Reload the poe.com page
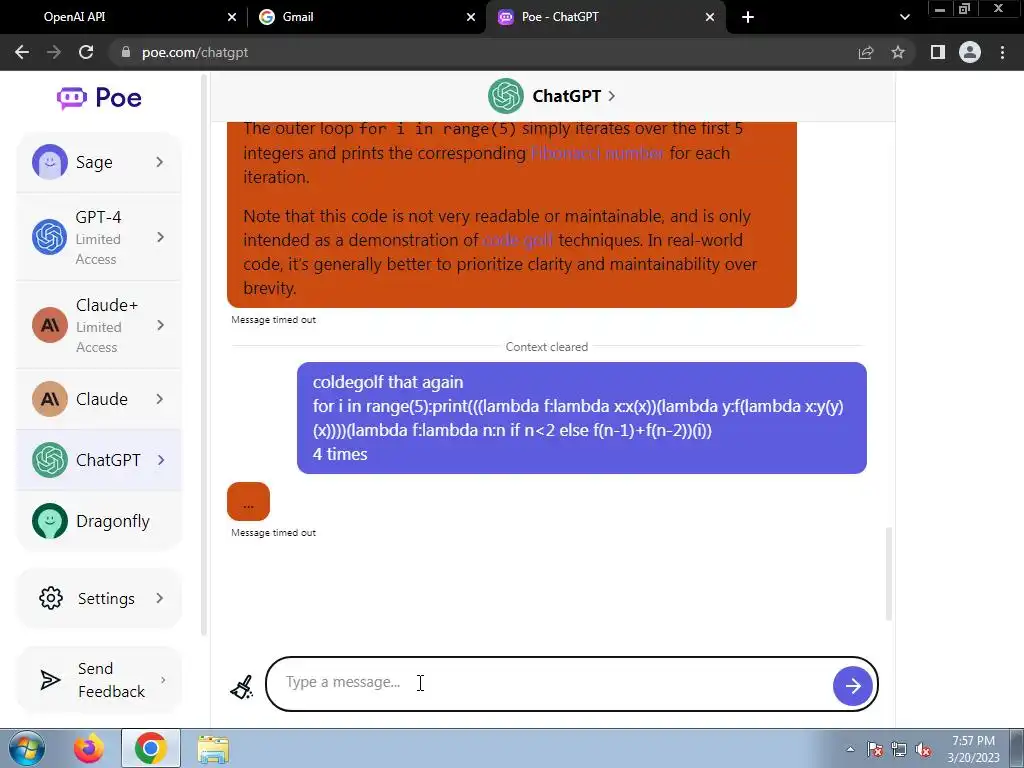The width and height of the screenshot is (1024, 768). coord(86,52)
